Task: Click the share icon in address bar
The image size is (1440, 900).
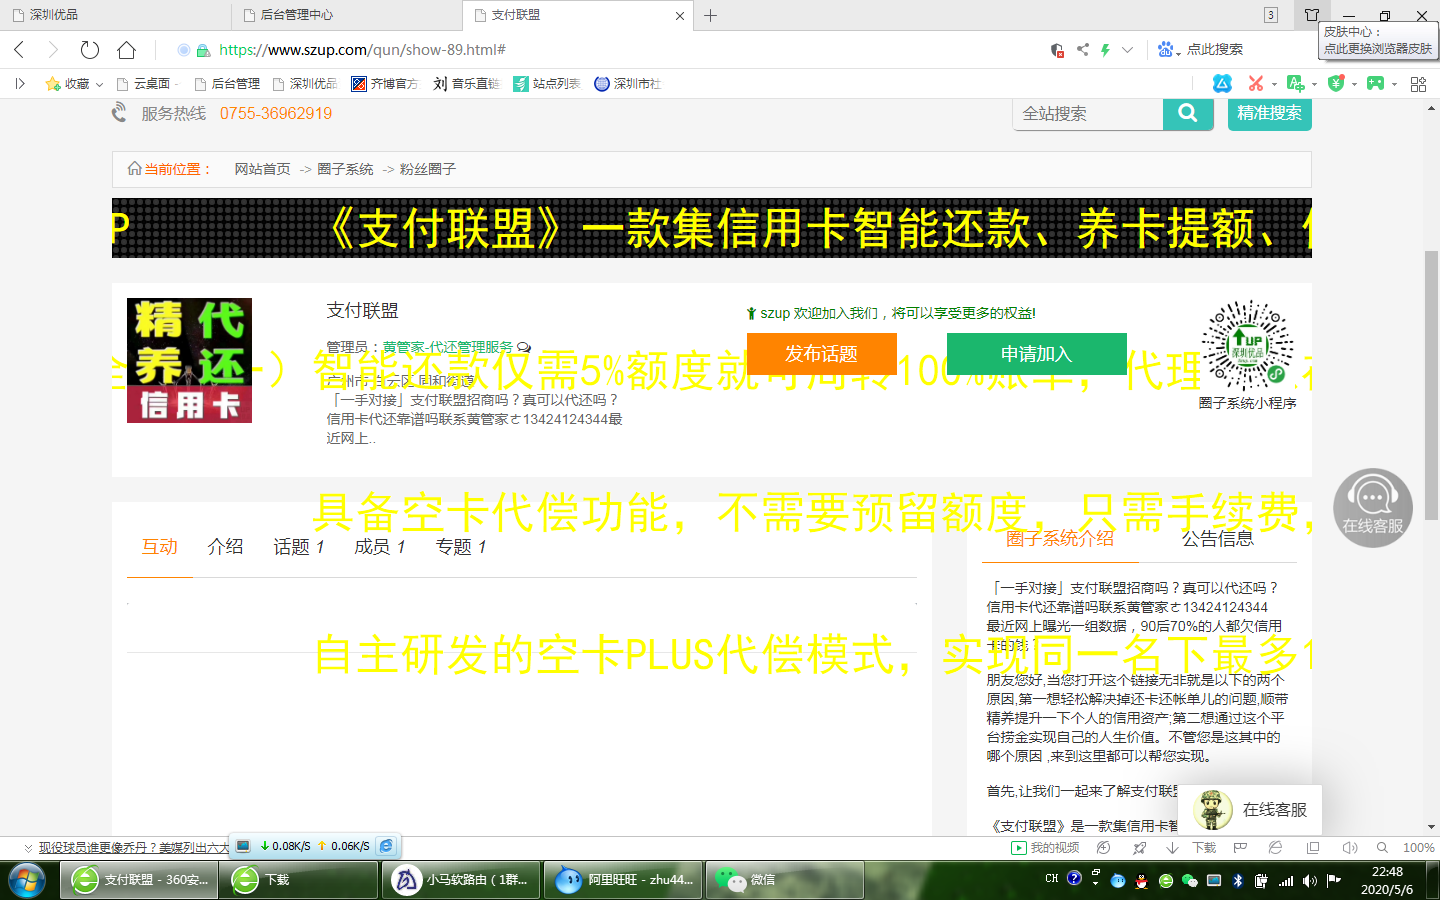Action: tap(1082, 50)
